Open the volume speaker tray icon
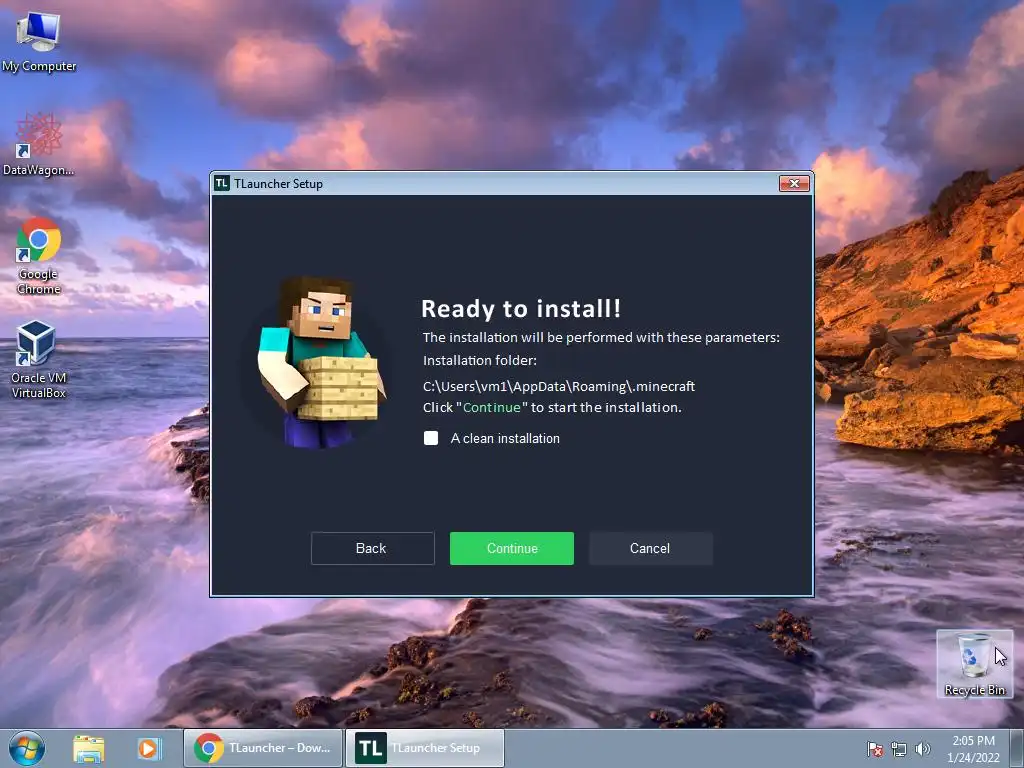The image size is (1024, 768). tap(923, 749)
